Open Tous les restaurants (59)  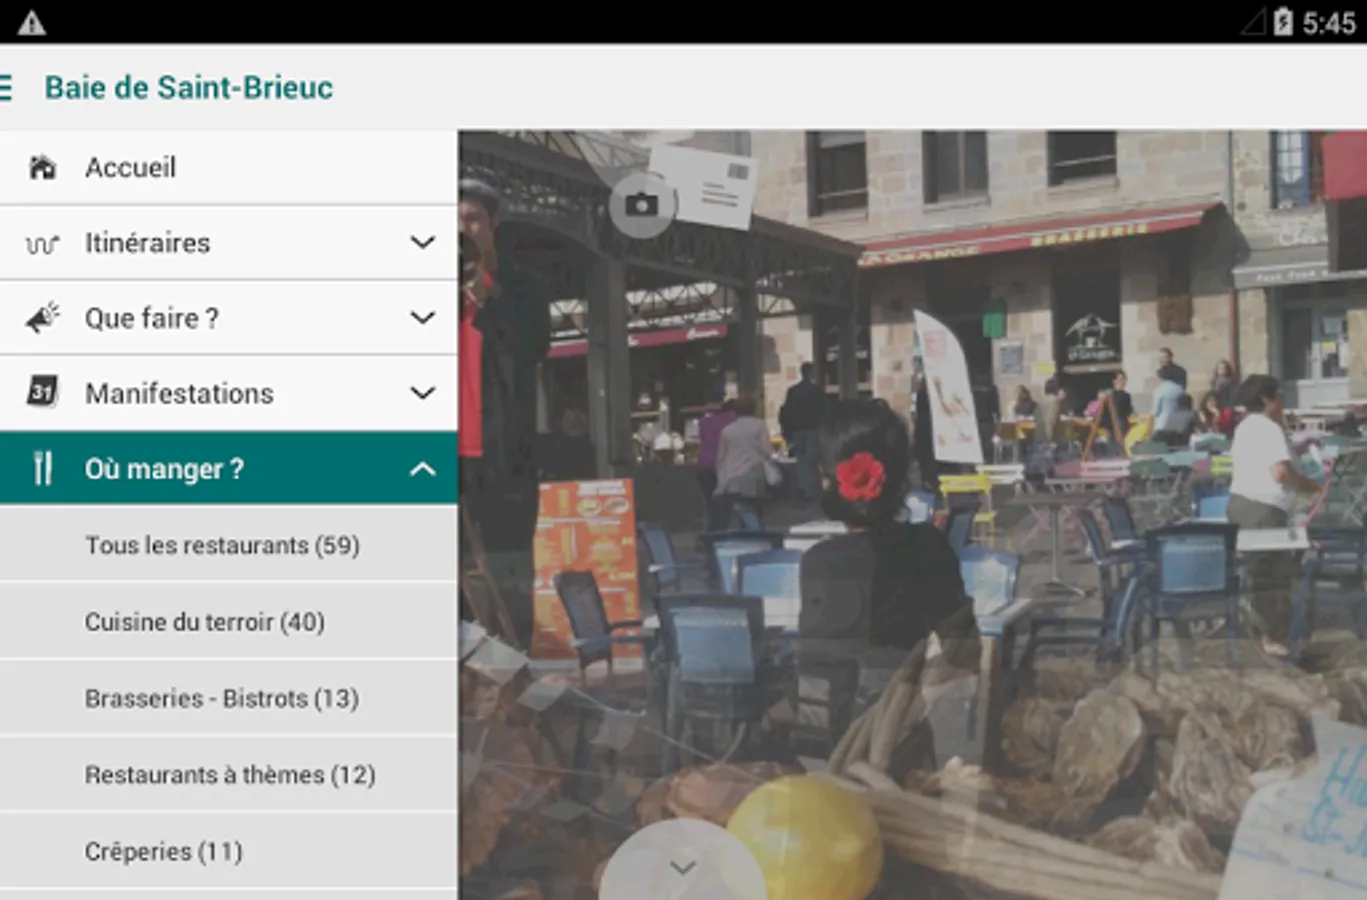click(229, 545)
